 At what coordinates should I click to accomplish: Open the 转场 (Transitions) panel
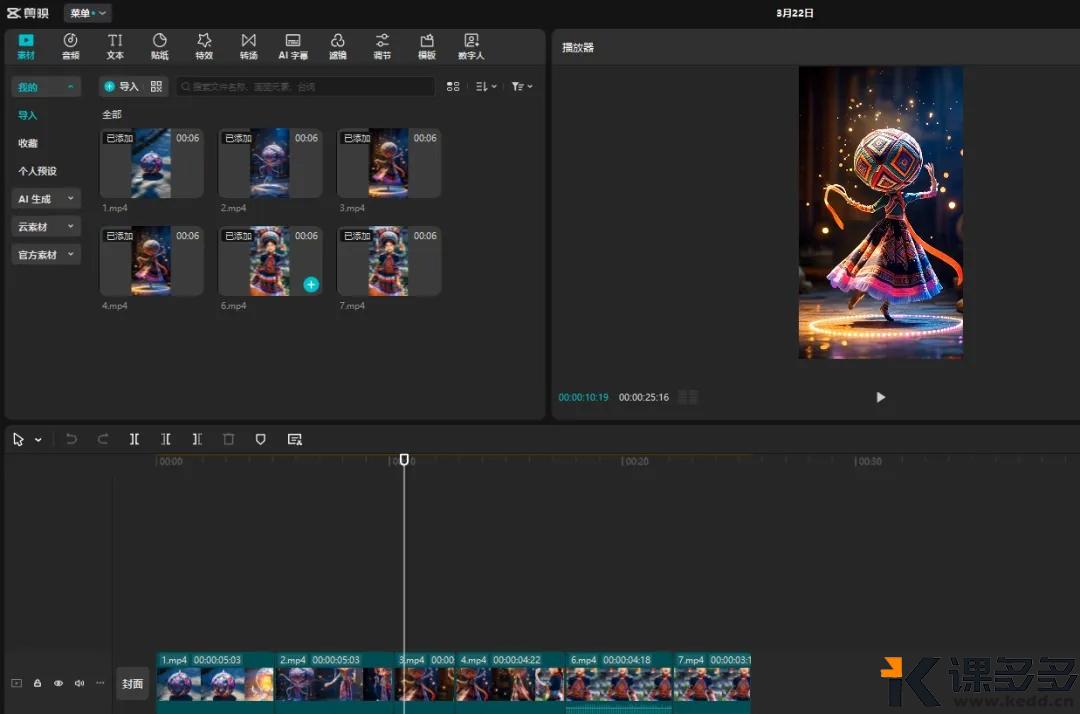pyautogui.click(x=248, y=46)
